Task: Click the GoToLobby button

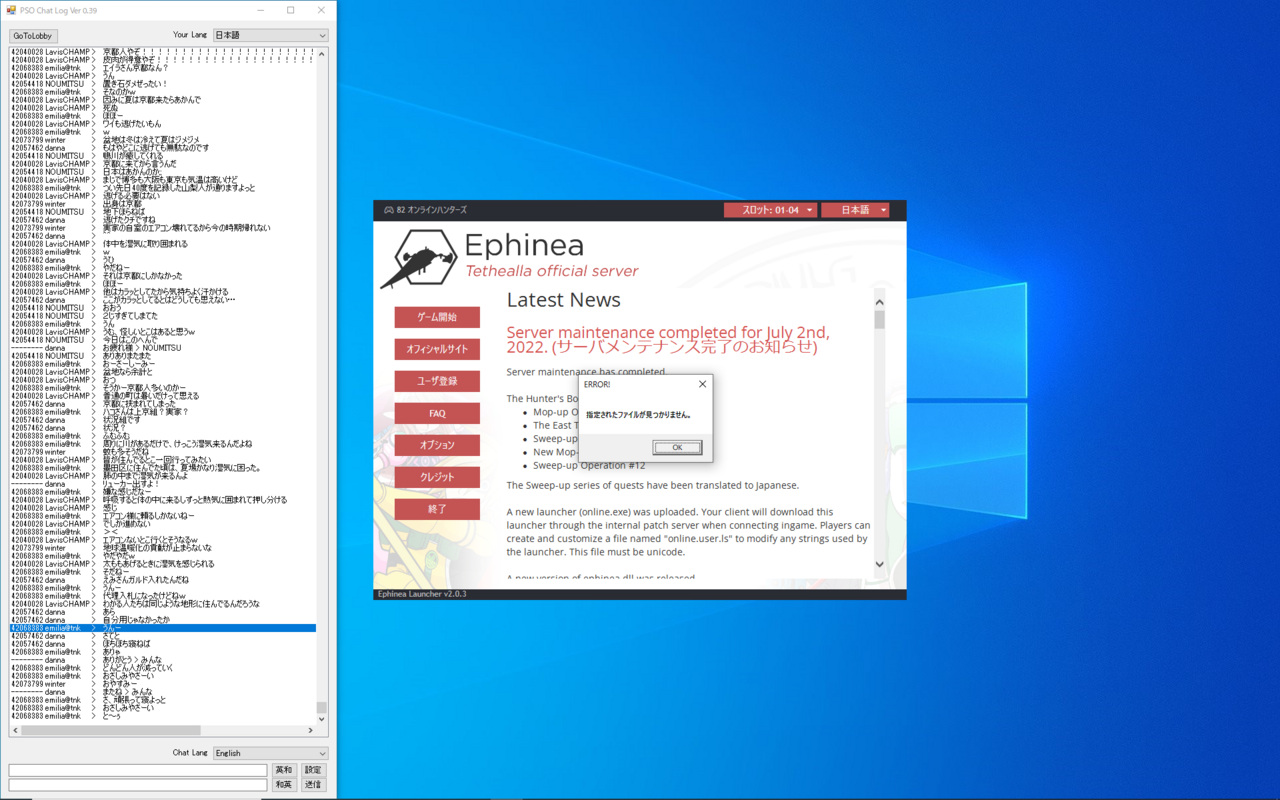Action: coord(33,36)
